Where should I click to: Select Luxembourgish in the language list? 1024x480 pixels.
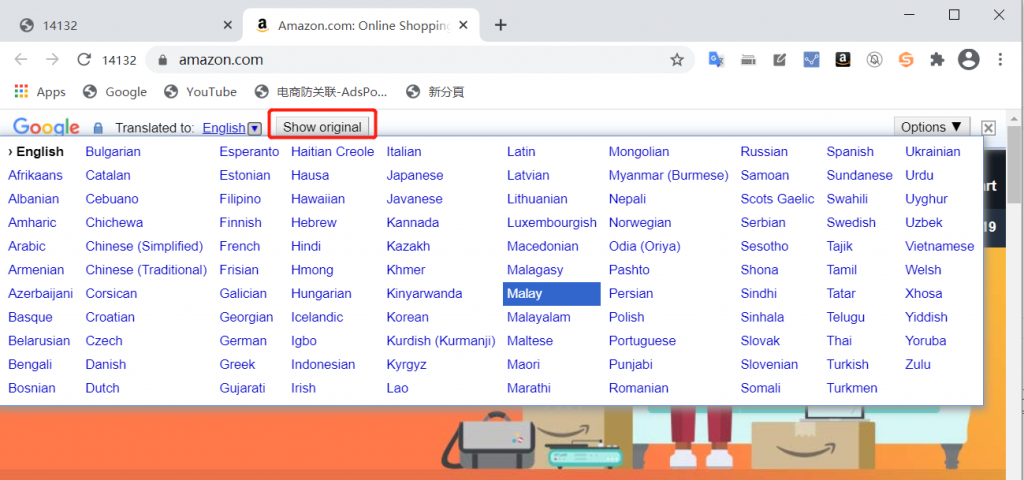(551, 223)
